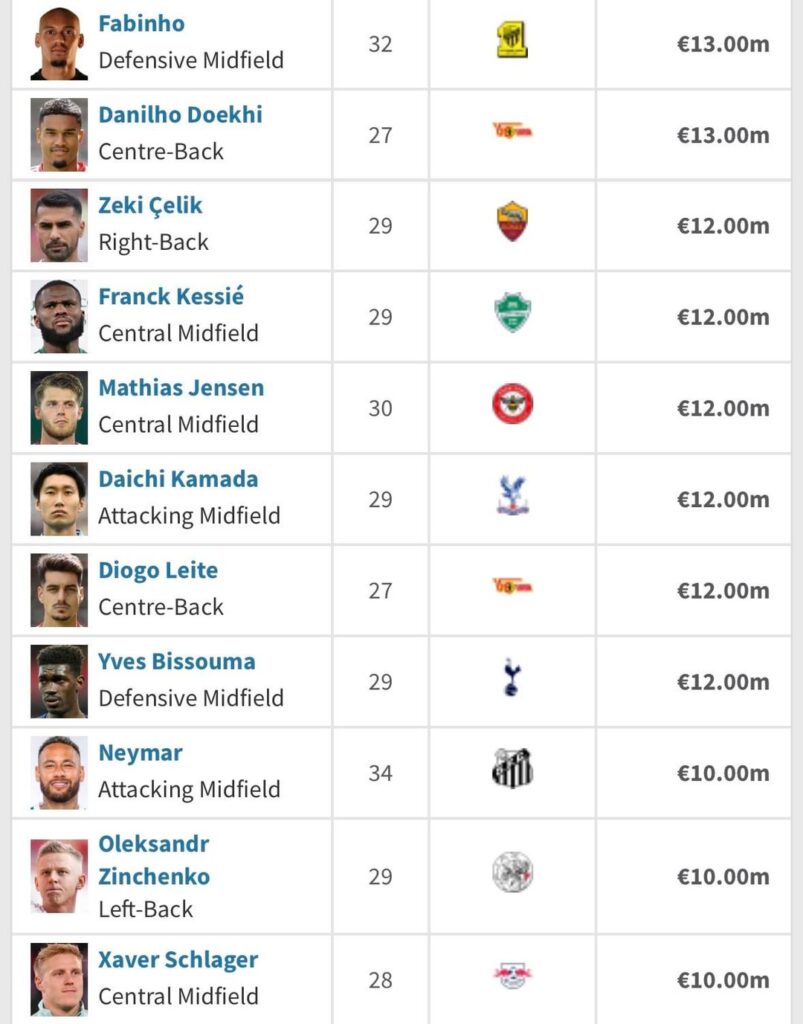803x1024 pixels.
Task: Click the Crystal Palace crest next to Daichi Kamada
Action: pyautogui.click(x=511, y=495)
